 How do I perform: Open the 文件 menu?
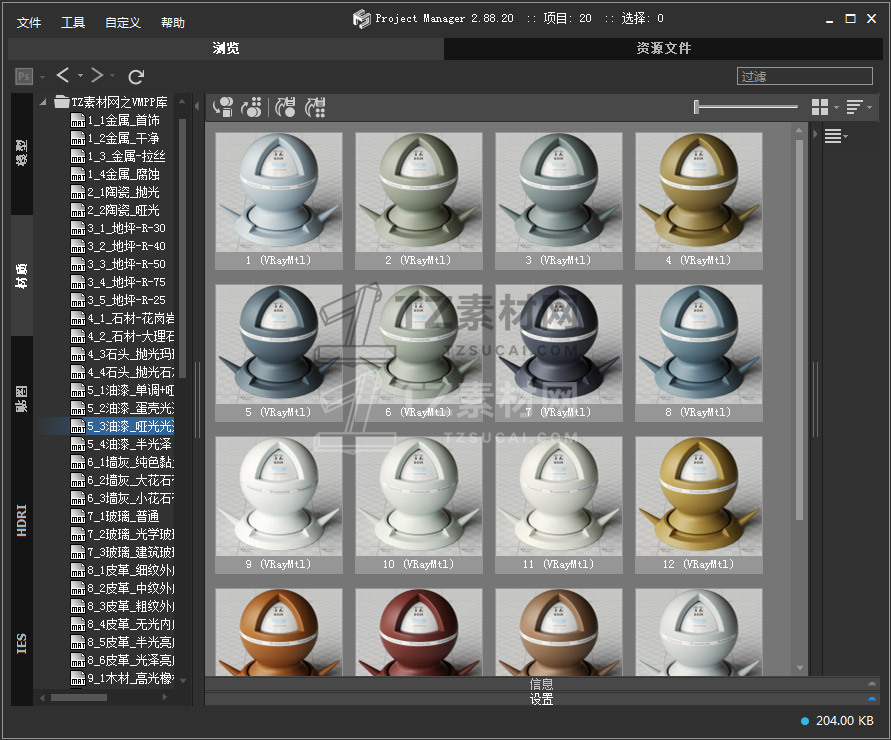point(29,22)
